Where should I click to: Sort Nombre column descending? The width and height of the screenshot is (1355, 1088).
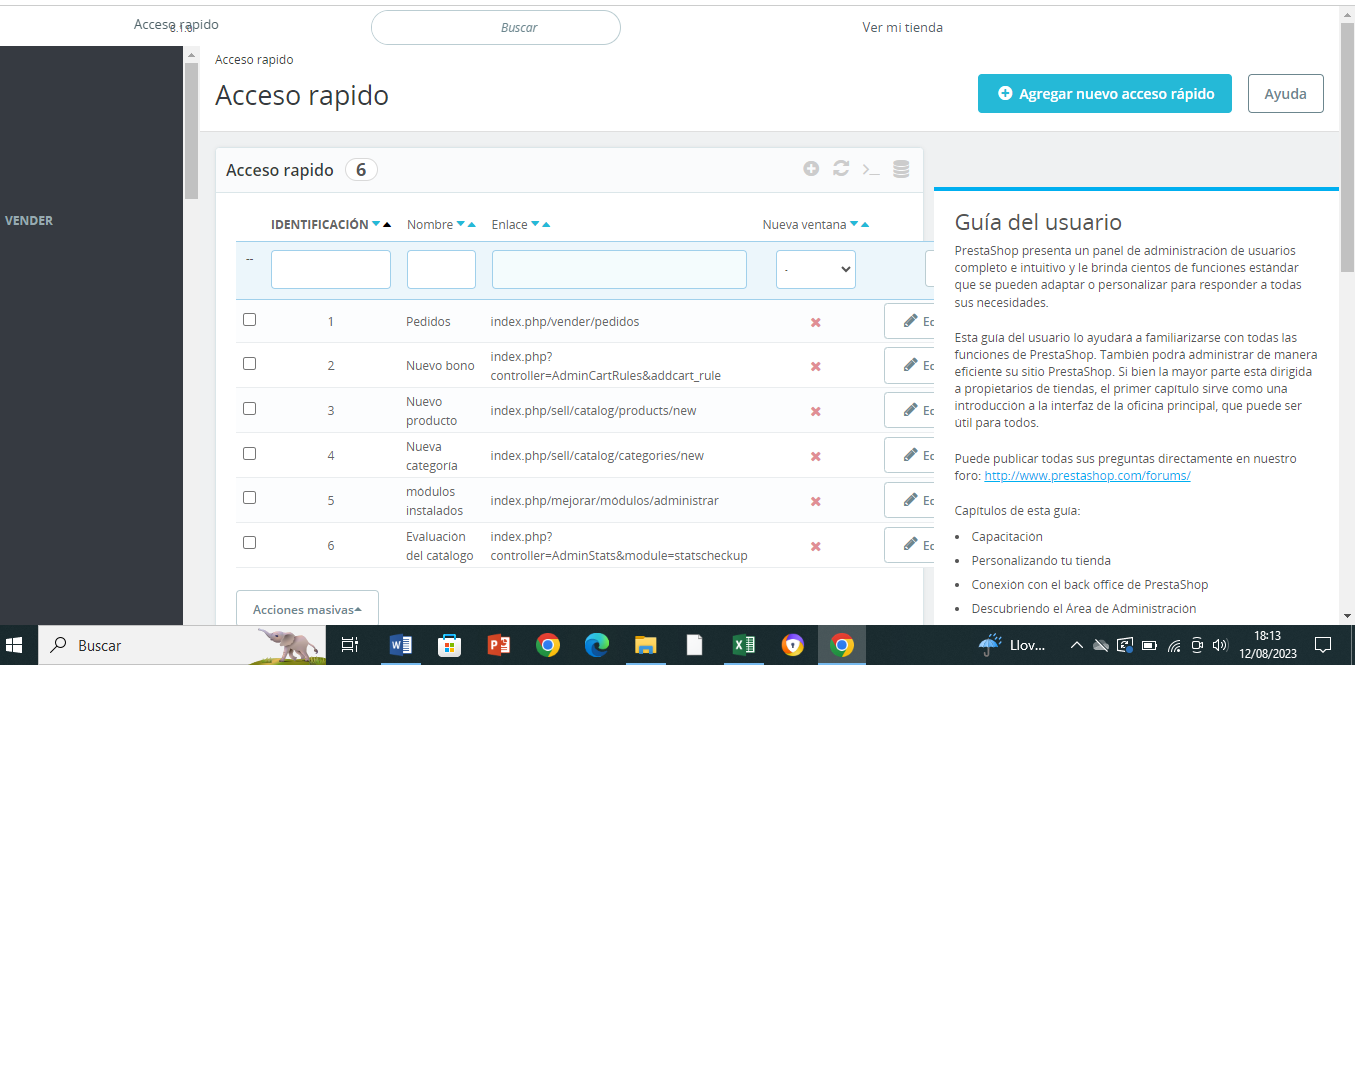pos(461,224)
